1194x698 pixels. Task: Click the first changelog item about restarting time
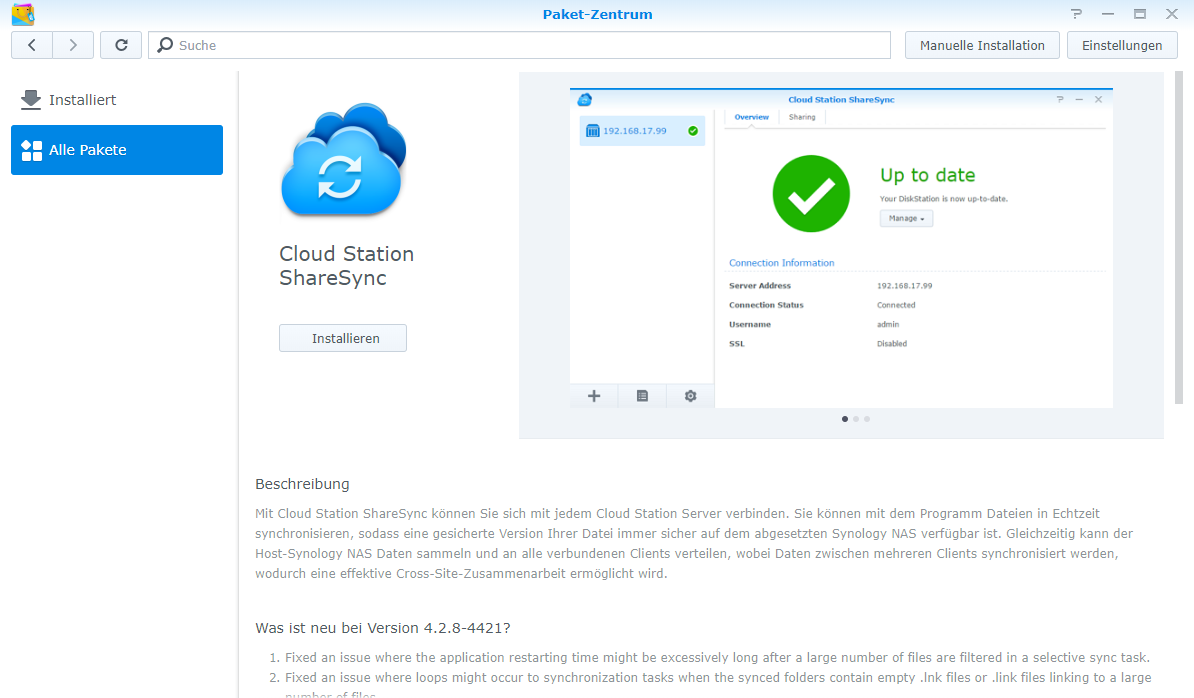717,658
